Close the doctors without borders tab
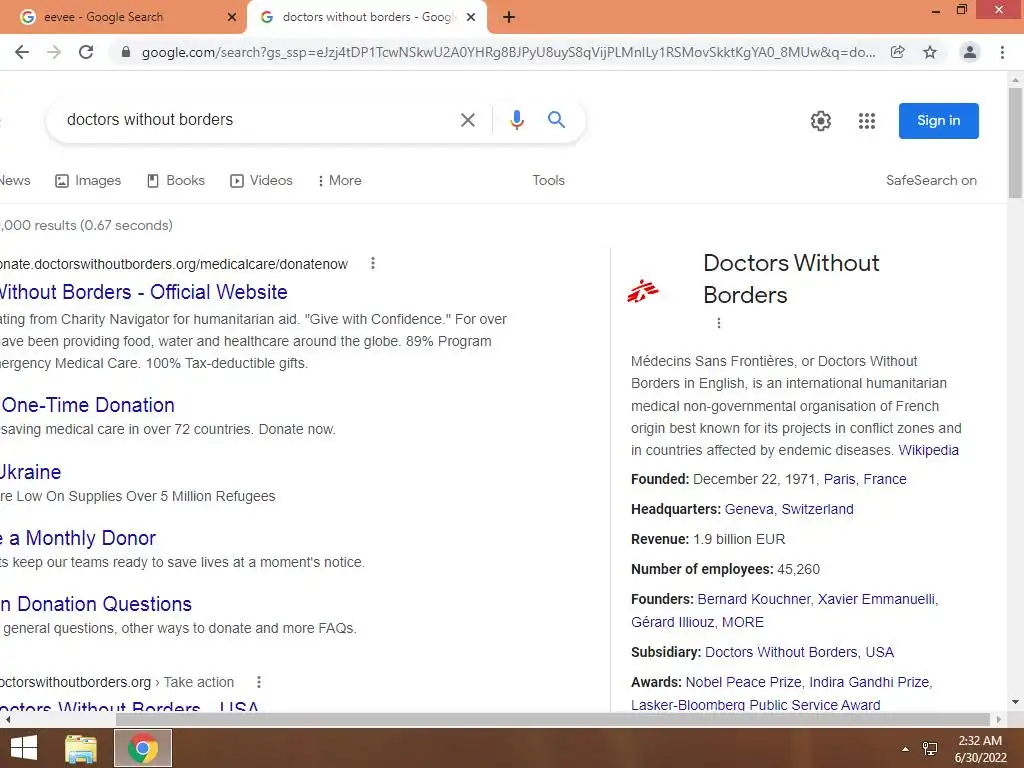Image resolution: width=1024 pixels, height=768 pixels. [x=471, y=17]
